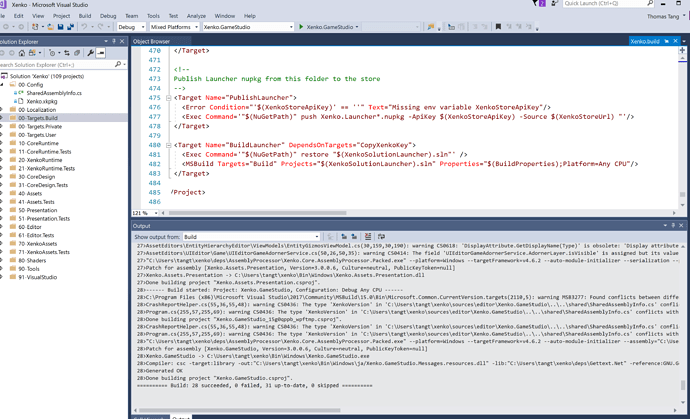Click Go to Previous Message icon in Output
Viewport: 690px width, 419px height.
(x=344, y=236)
